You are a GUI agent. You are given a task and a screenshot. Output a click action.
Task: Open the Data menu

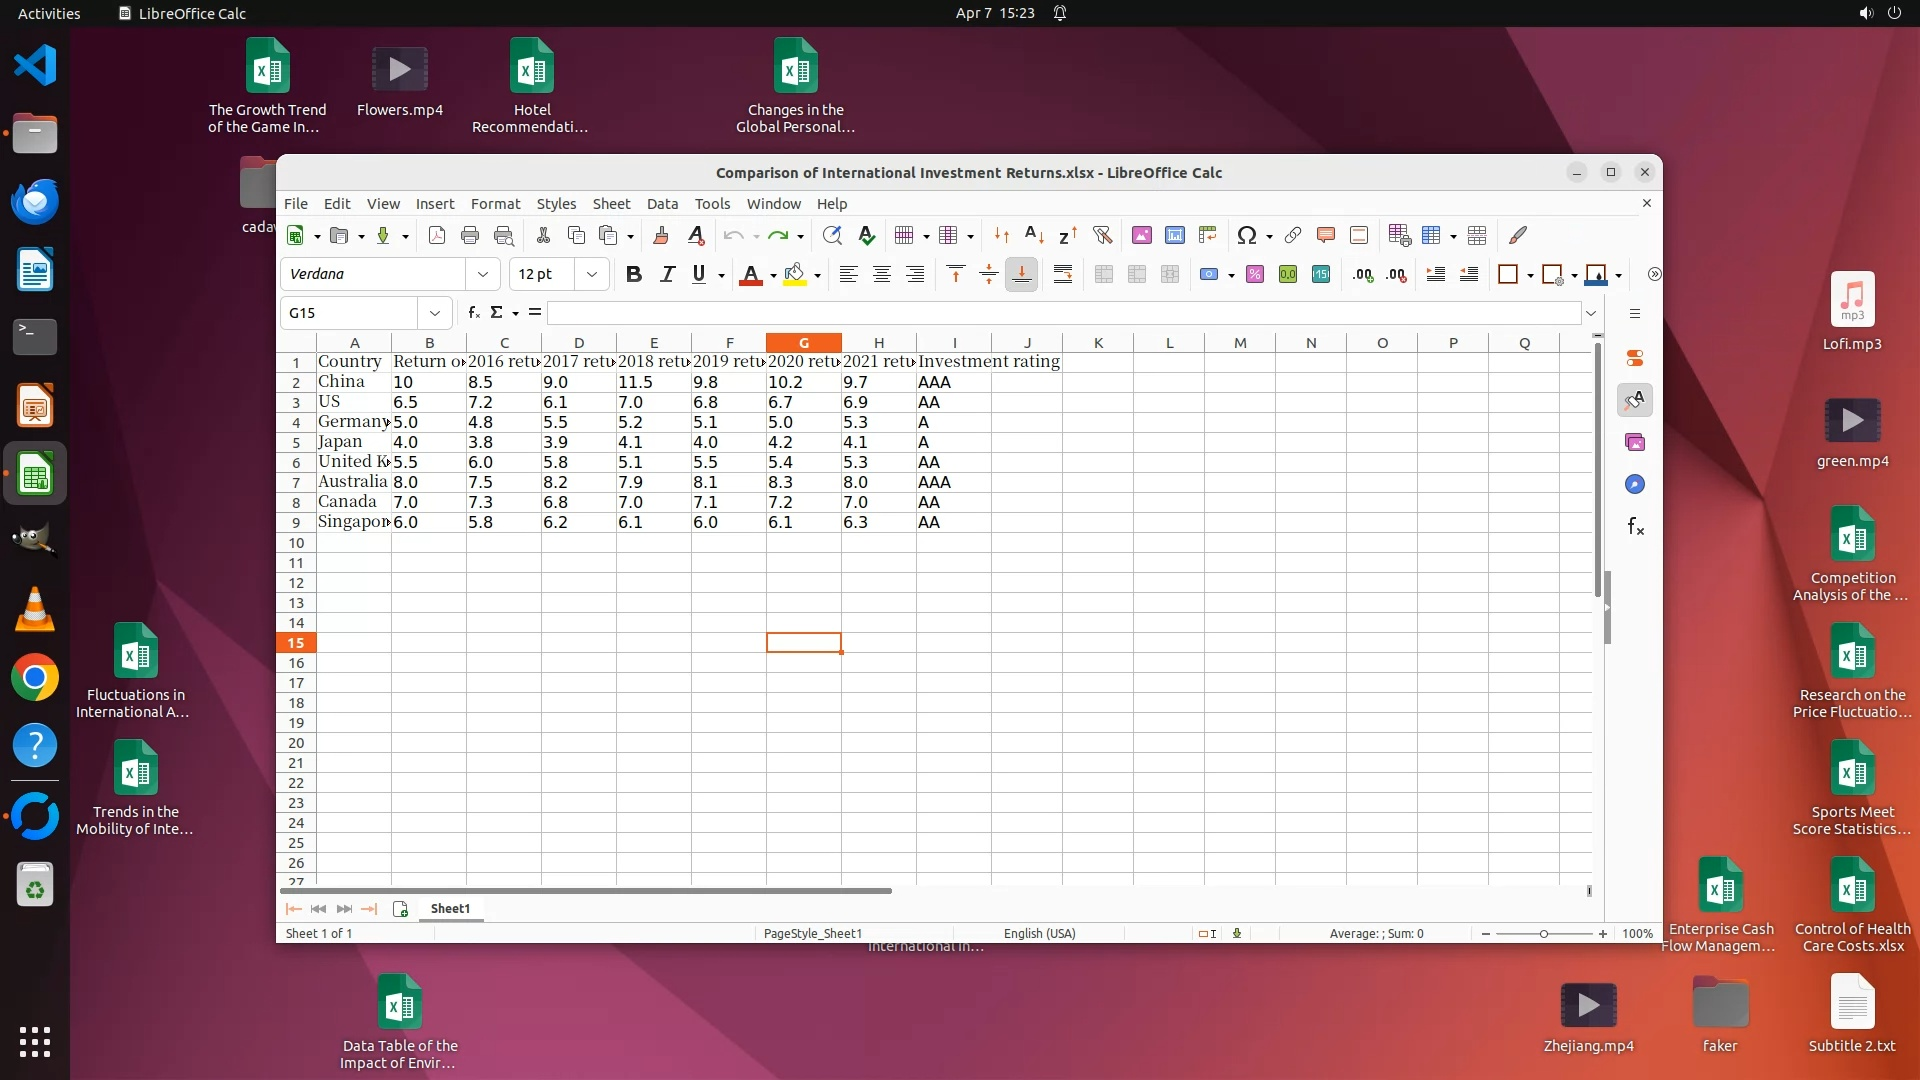coord(662,204)
